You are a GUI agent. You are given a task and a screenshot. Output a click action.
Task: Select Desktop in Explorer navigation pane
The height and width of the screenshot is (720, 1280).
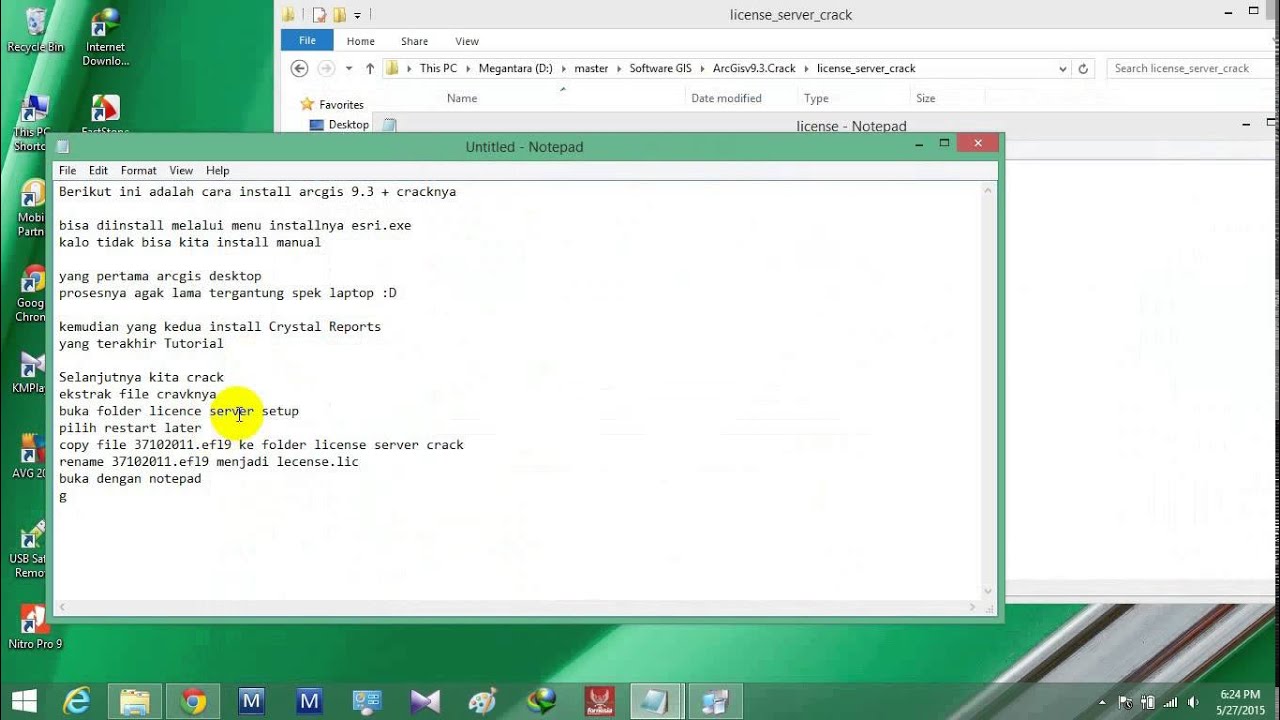(348, 124)
